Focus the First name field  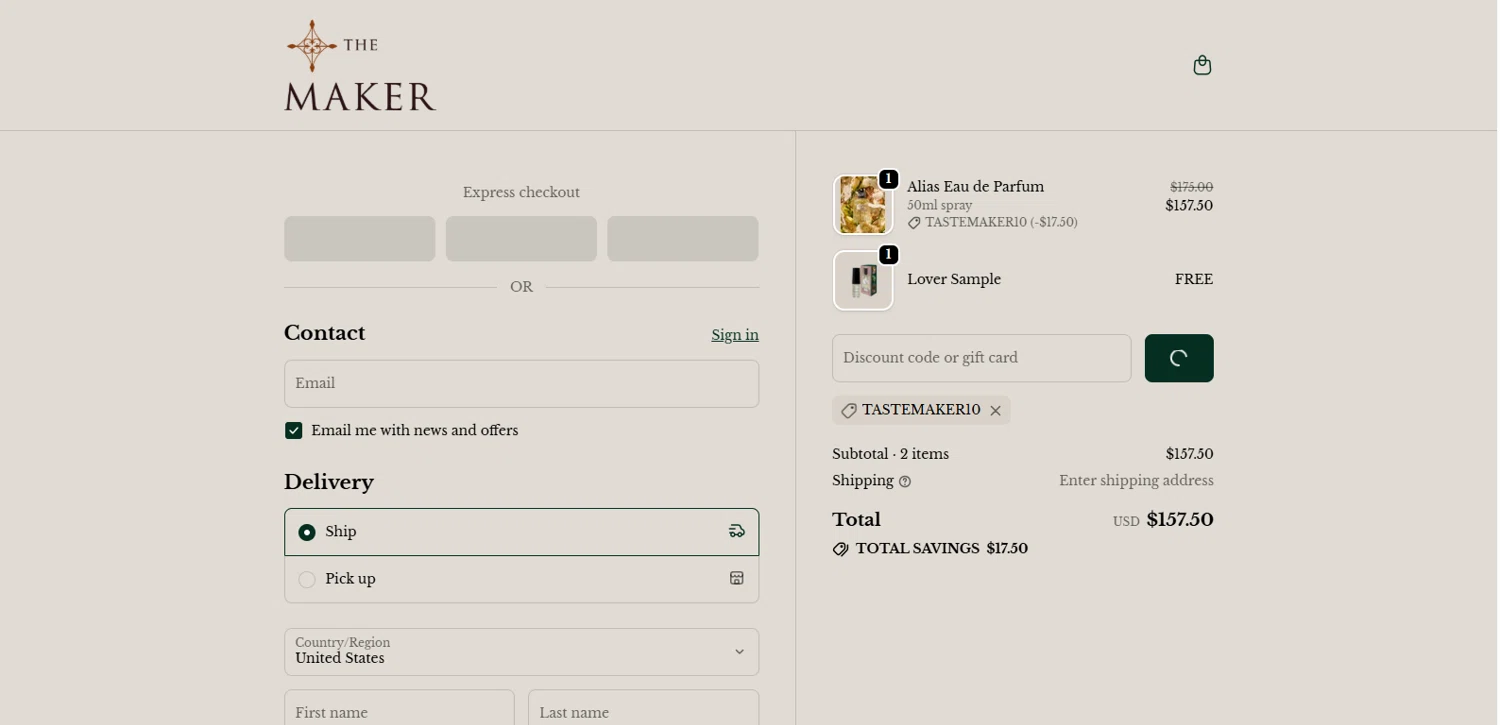pyautogui.click(x=399, y=708)
